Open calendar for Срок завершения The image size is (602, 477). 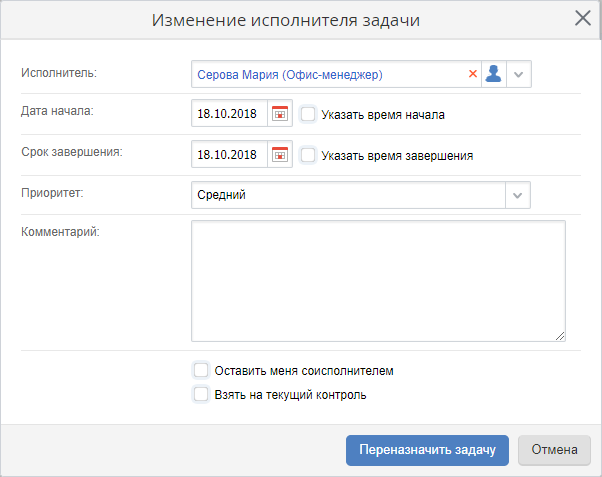click(280, 154)
